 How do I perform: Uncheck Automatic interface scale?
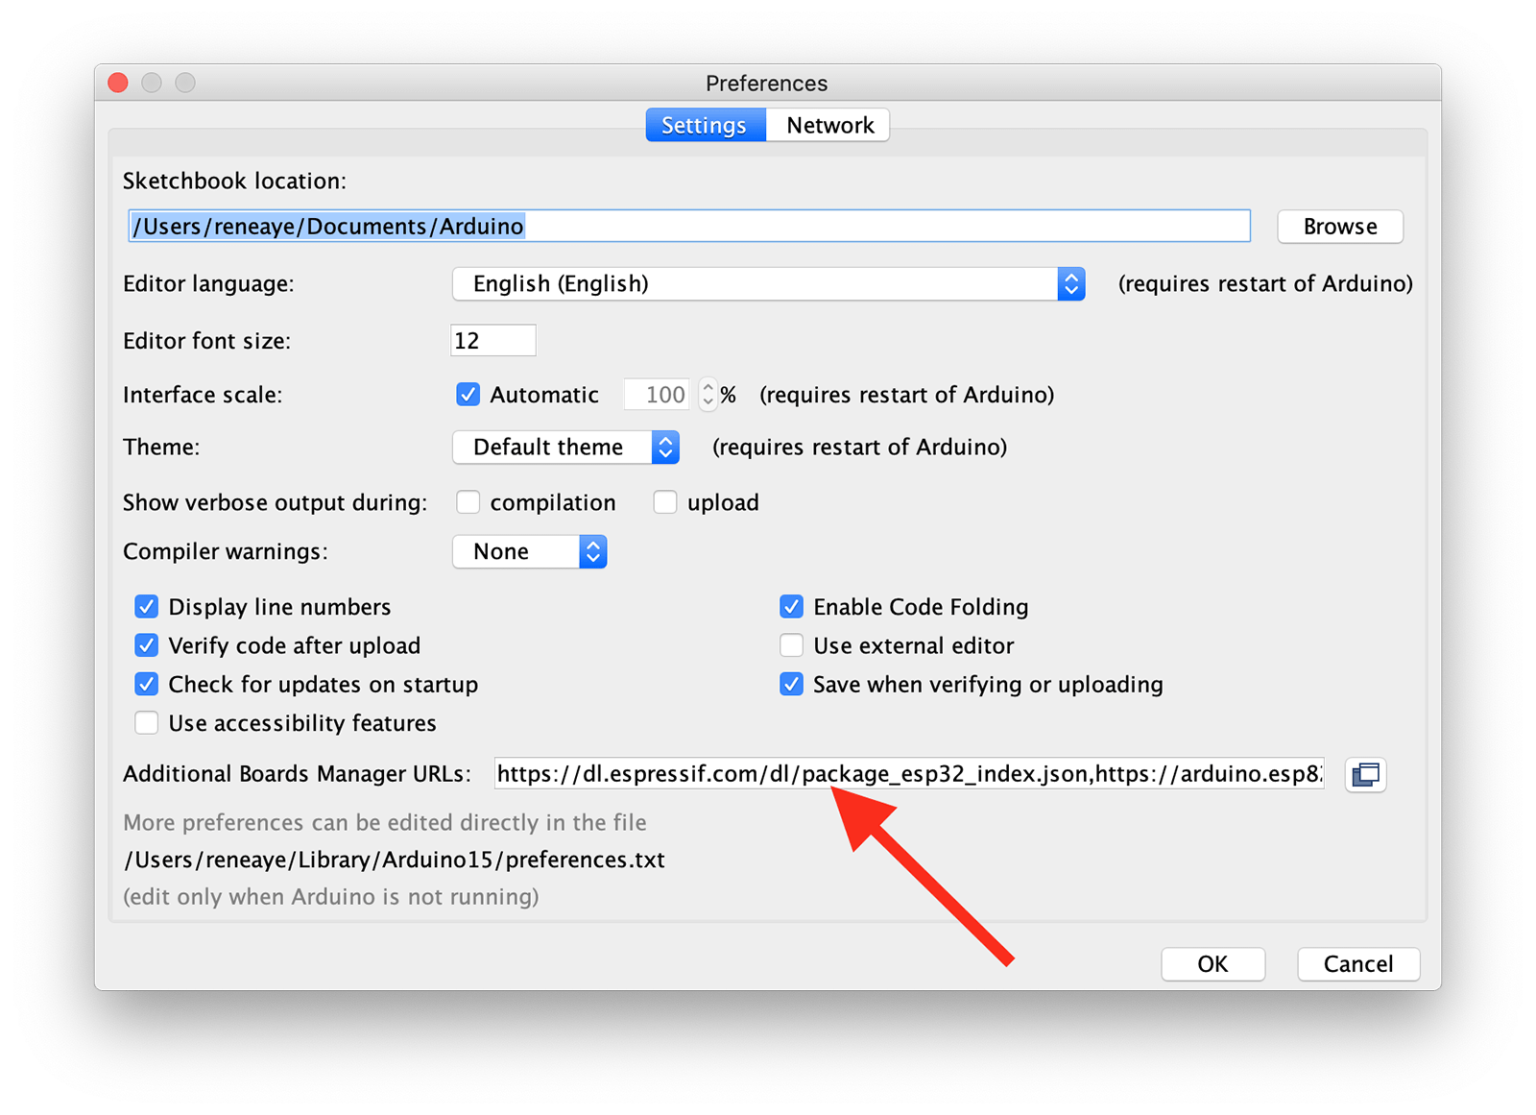coord(468,395)
